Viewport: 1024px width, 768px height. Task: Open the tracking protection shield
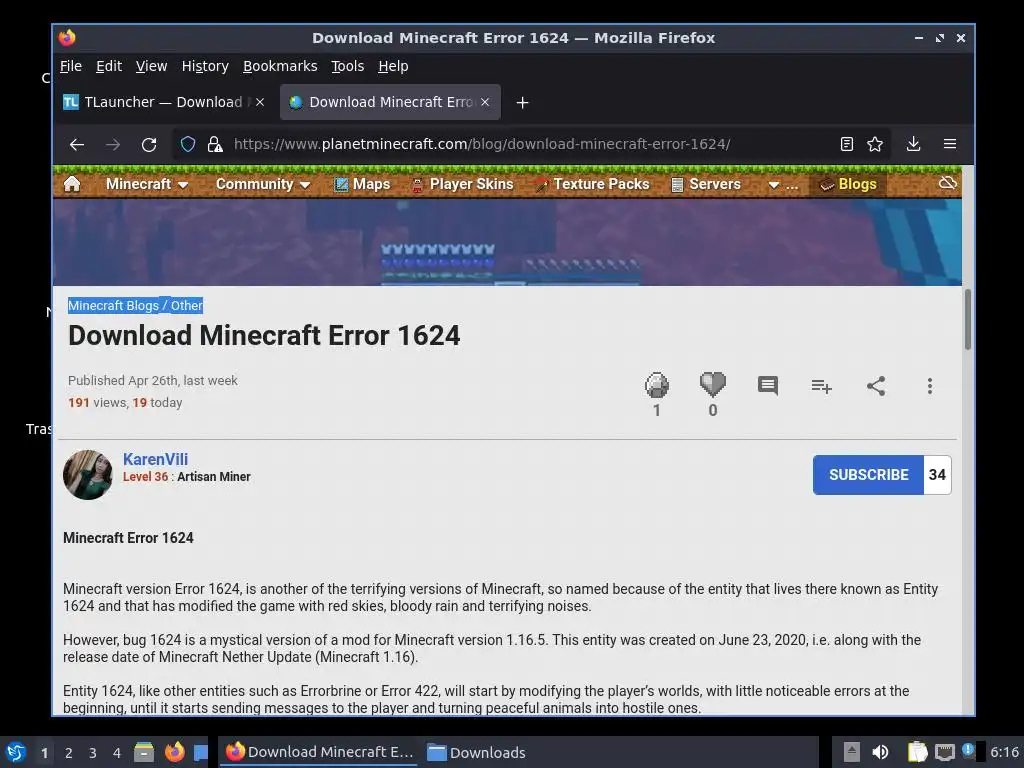click(187, 144)
